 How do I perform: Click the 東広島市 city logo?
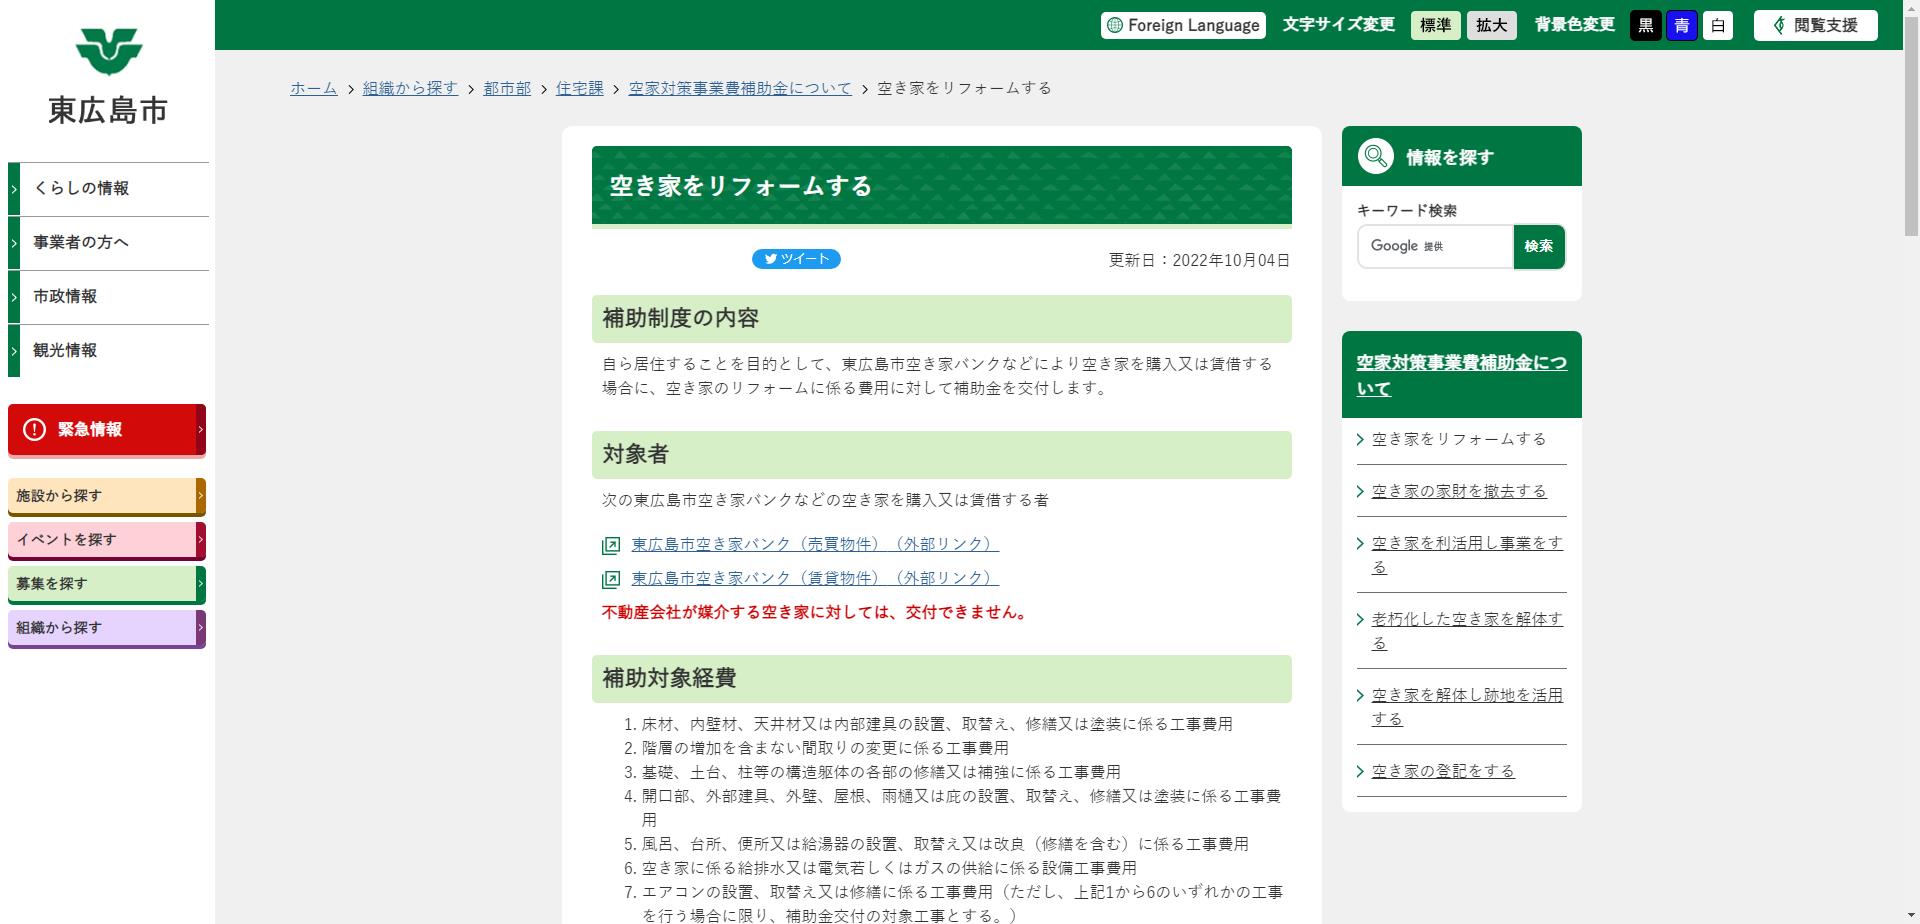click(x=108, y=77)
